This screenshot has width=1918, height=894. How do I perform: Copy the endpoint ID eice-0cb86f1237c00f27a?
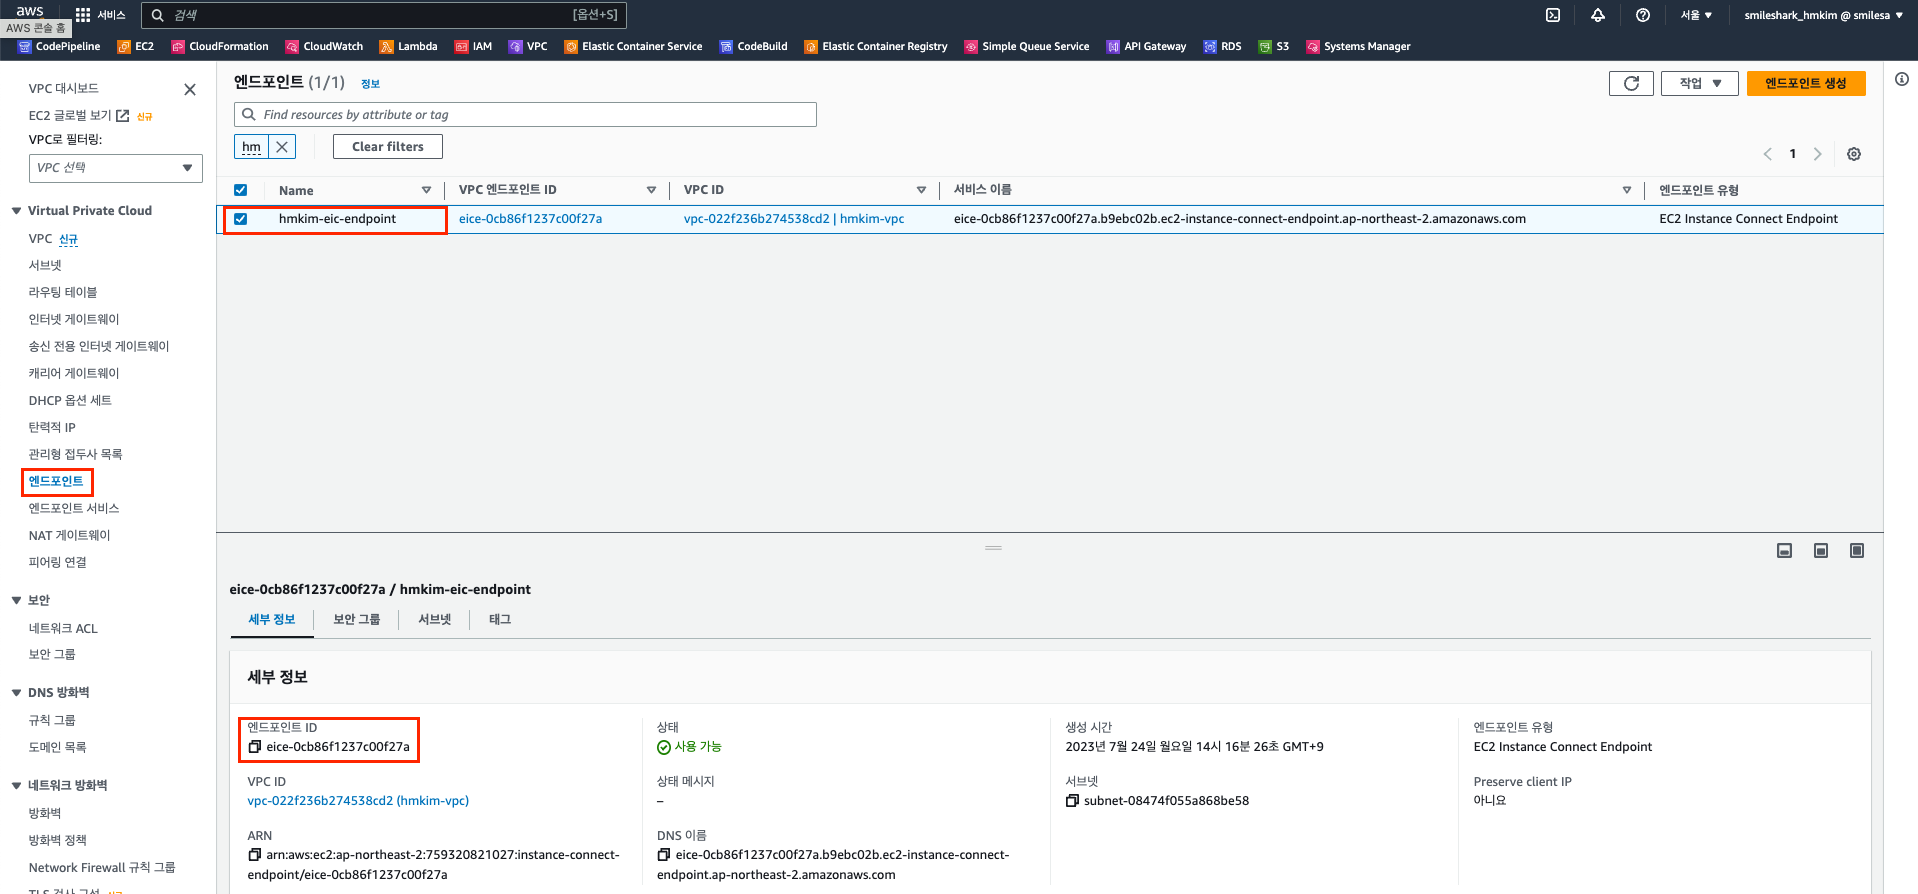(x=255, y=747)
